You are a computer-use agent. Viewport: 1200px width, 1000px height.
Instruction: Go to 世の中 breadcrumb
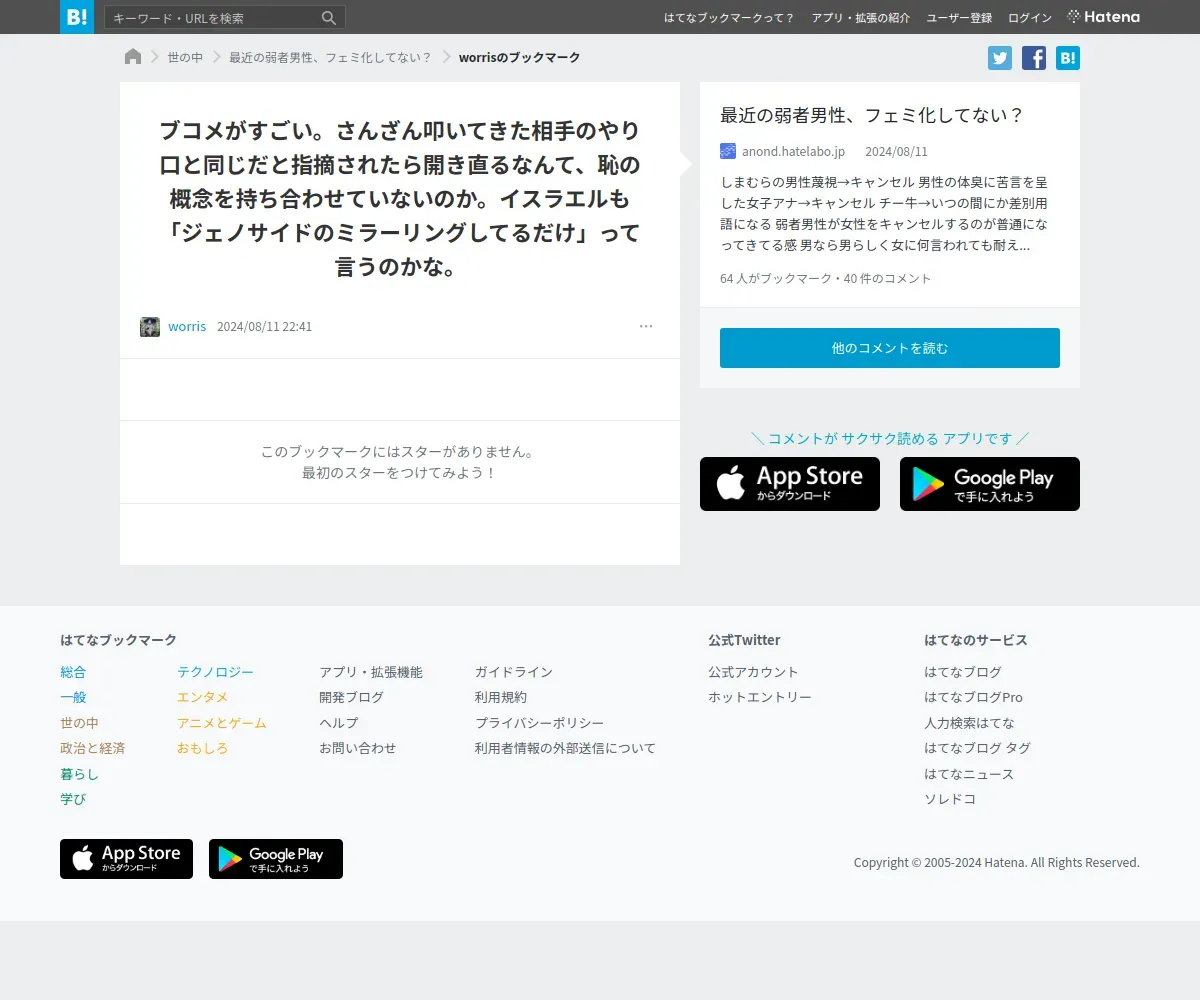(185, 57)
